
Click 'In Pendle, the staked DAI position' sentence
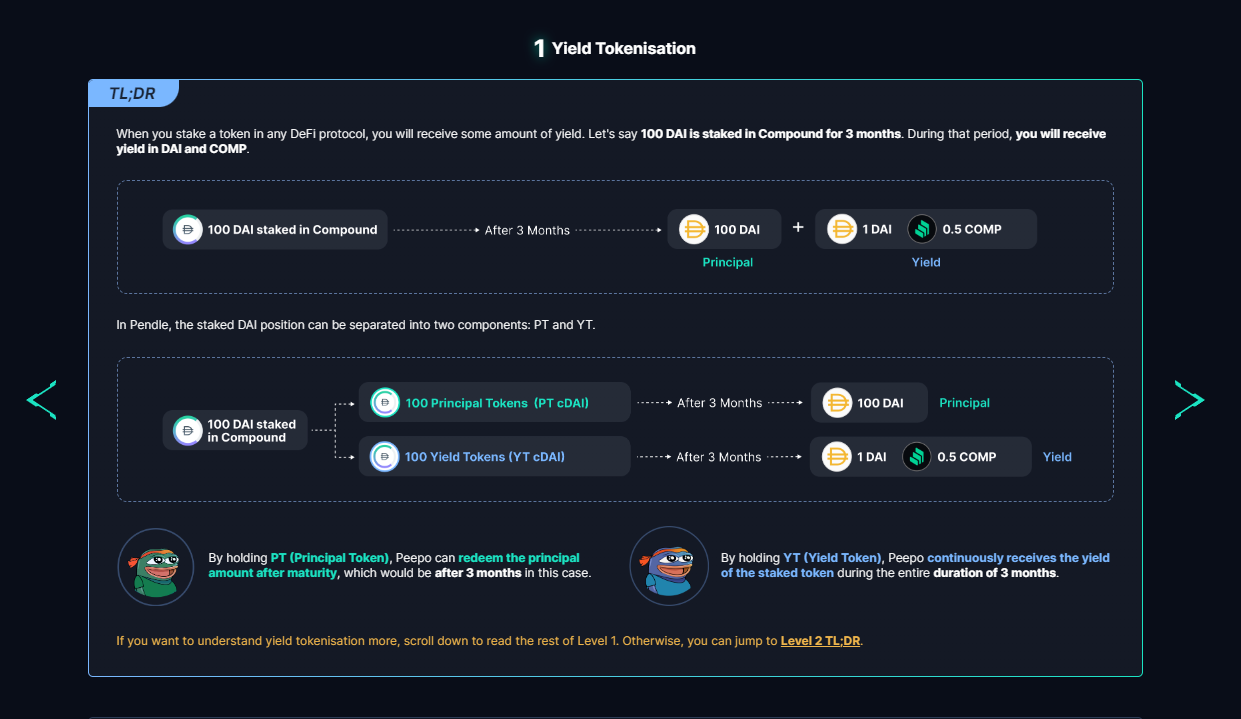pos(356,325)
